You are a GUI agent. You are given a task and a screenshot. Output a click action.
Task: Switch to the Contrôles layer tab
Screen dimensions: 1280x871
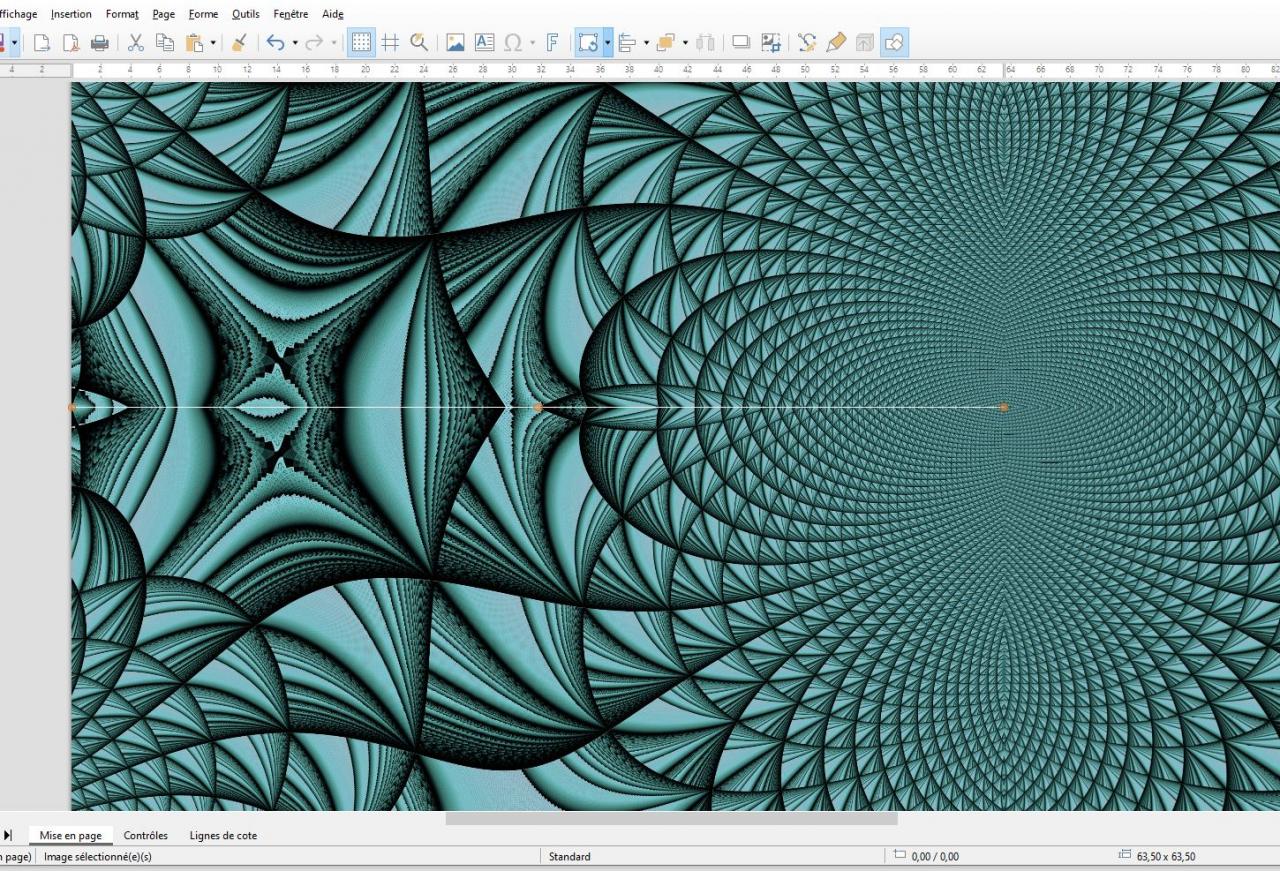[146, 835]
